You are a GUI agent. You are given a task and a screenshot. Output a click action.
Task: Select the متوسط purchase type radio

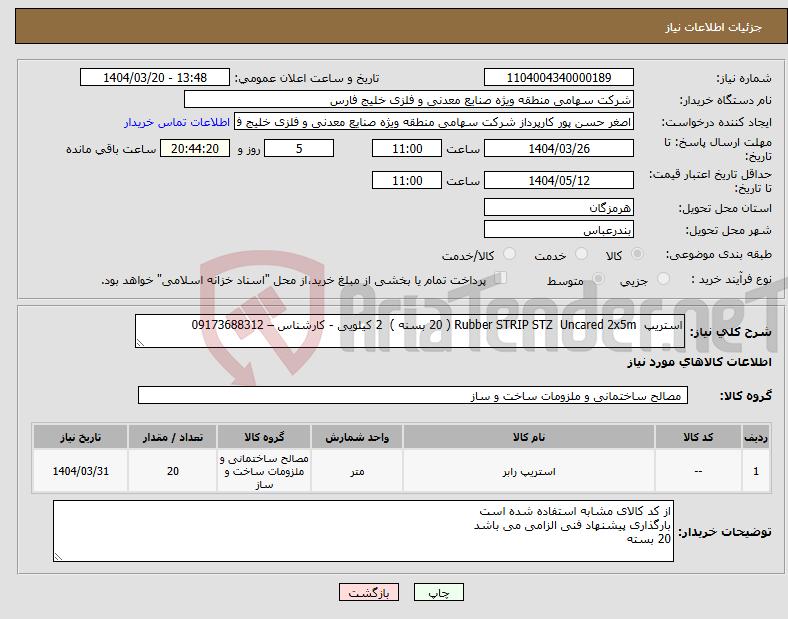[x=598, y=278]
